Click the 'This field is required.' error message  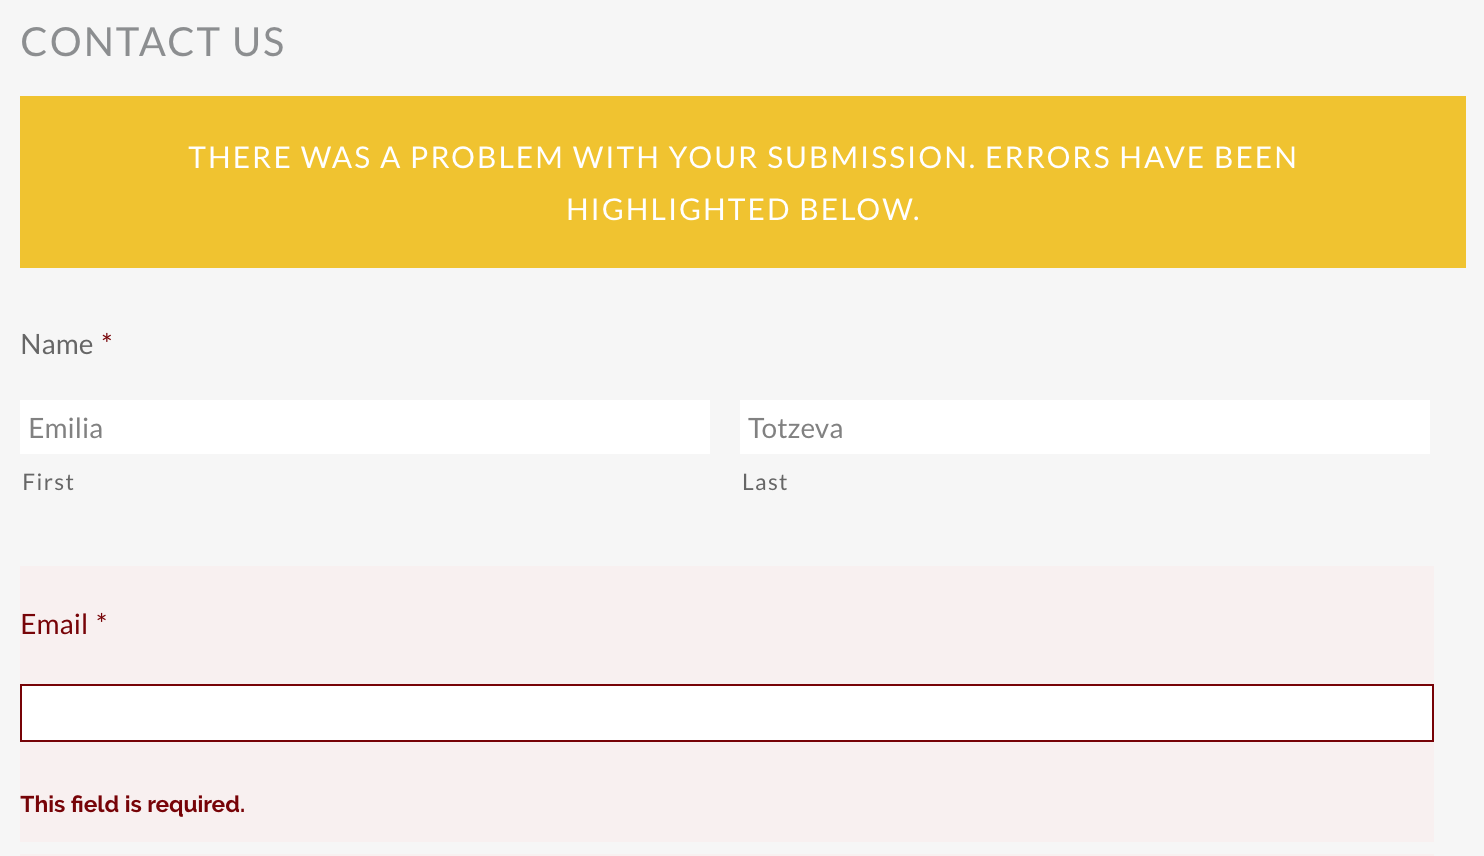(x=133, y=805)
